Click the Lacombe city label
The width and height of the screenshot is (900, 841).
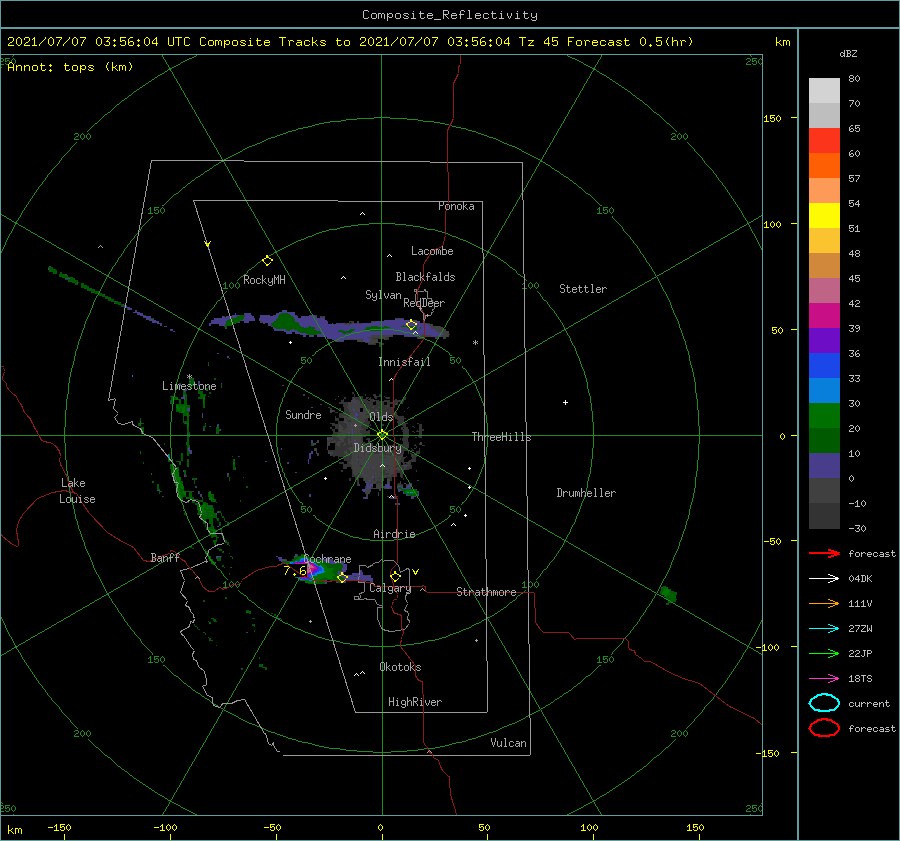click(x=432, y=251)
